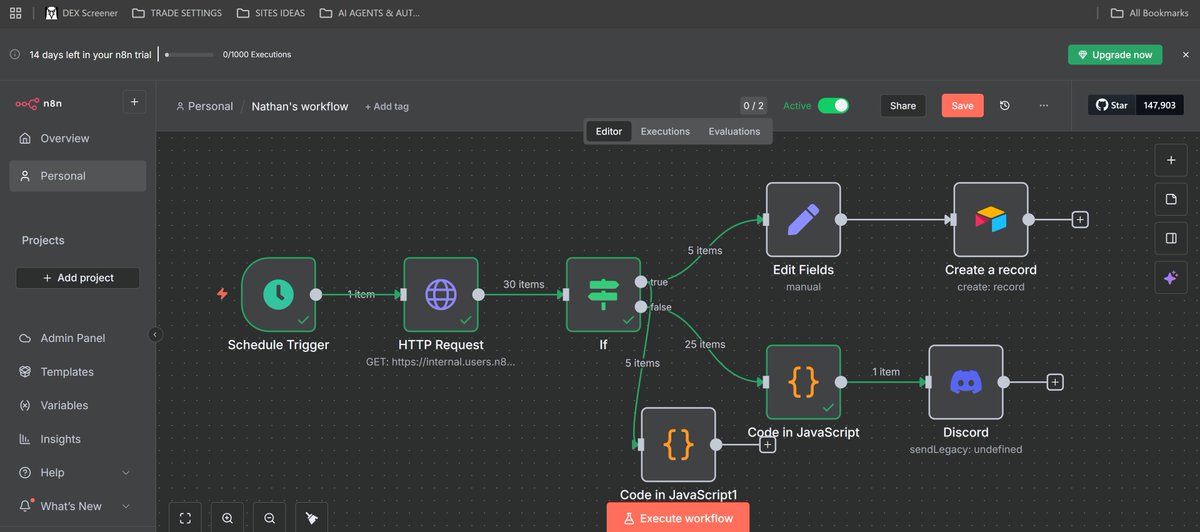The width and height of the screenshot is (1200, 532).
Task: Zoom out of the canvas
Action: point(269,518)
